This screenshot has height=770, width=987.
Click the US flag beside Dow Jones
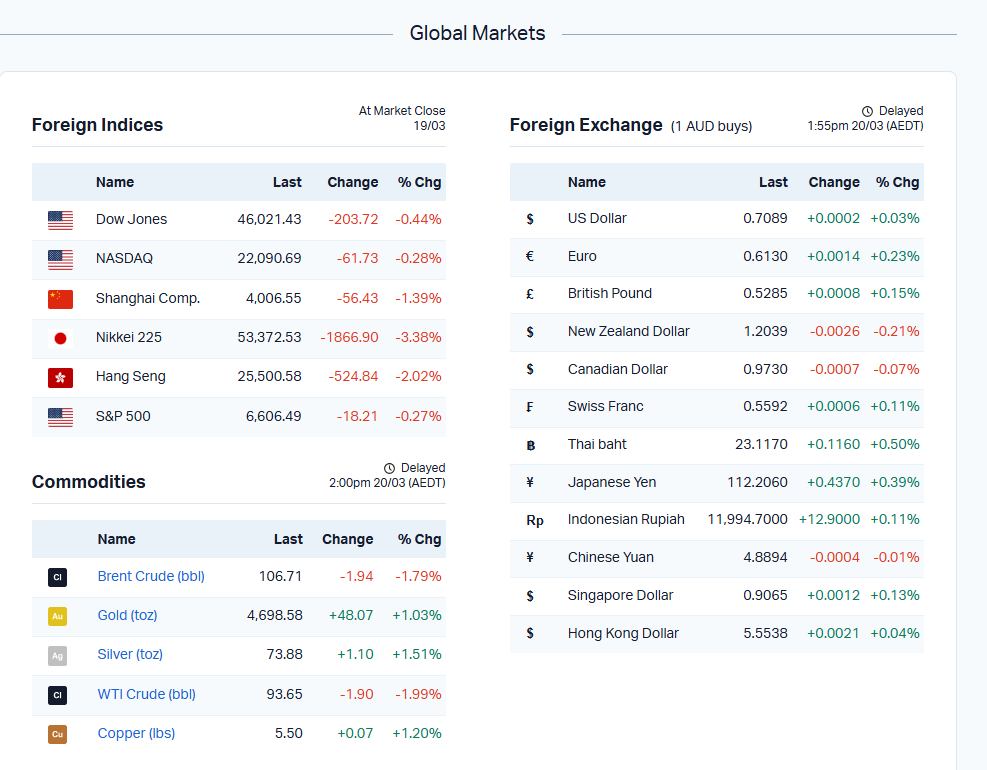(x=60, y=220)
